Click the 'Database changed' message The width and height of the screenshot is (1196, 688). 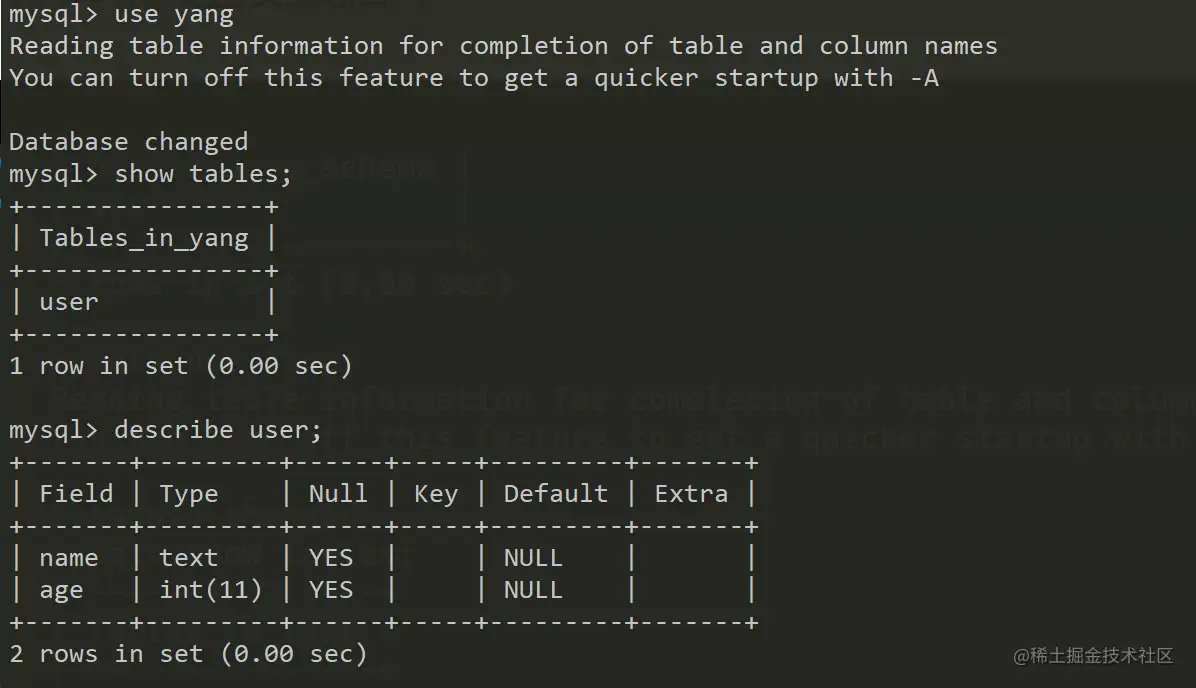pyautogui.click(x=128, y=142)
